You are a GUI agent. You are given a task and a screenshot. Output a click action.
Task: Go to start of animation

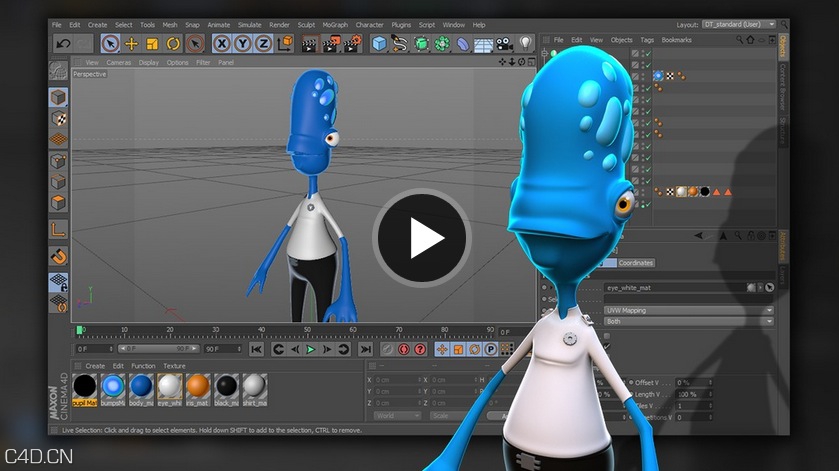256,350
